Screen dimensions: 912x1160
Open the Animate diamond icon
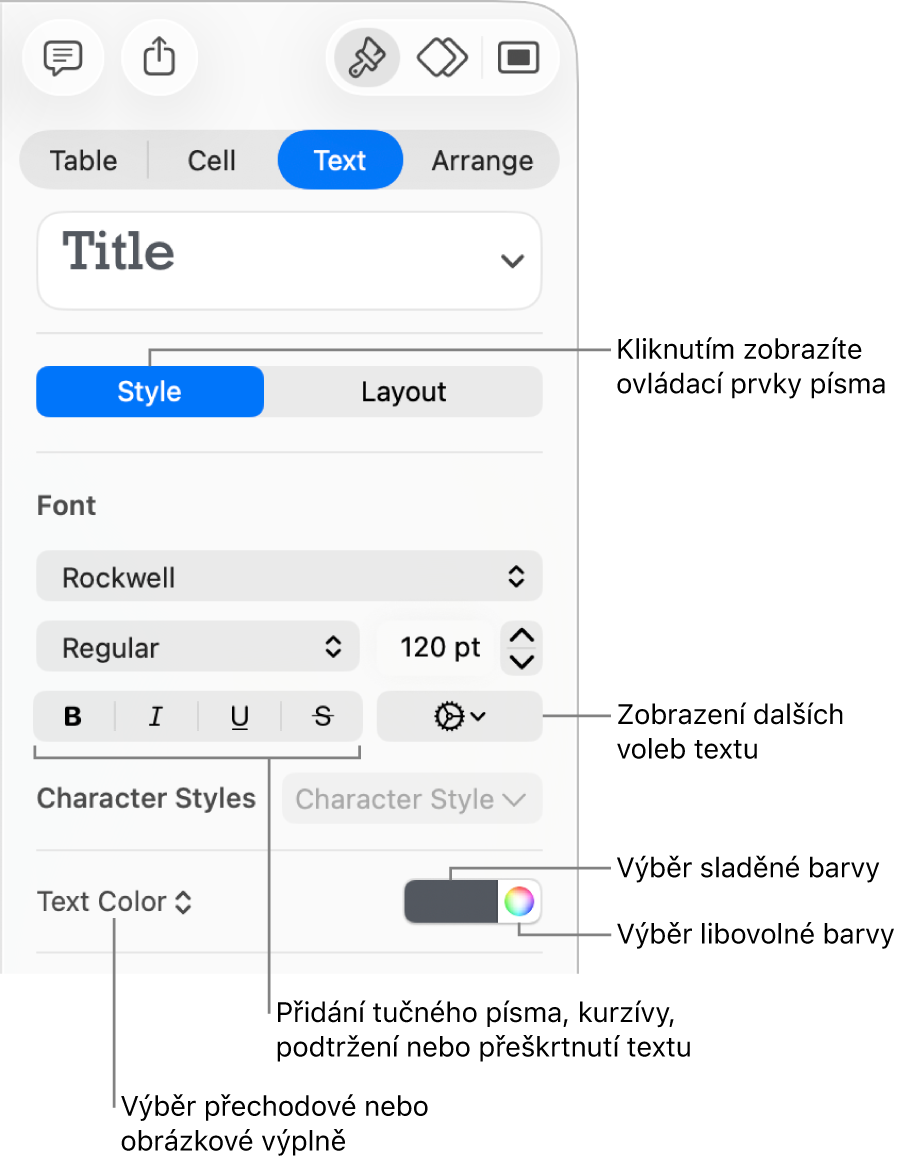tap(442, 58)
